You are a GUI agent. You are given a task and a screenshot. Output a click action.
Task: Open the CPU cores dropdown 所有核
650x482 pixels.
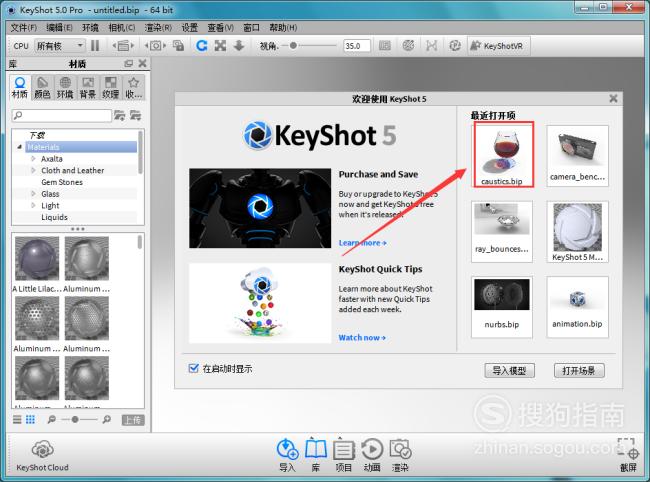pyautogui.click(x=59, y=46)
